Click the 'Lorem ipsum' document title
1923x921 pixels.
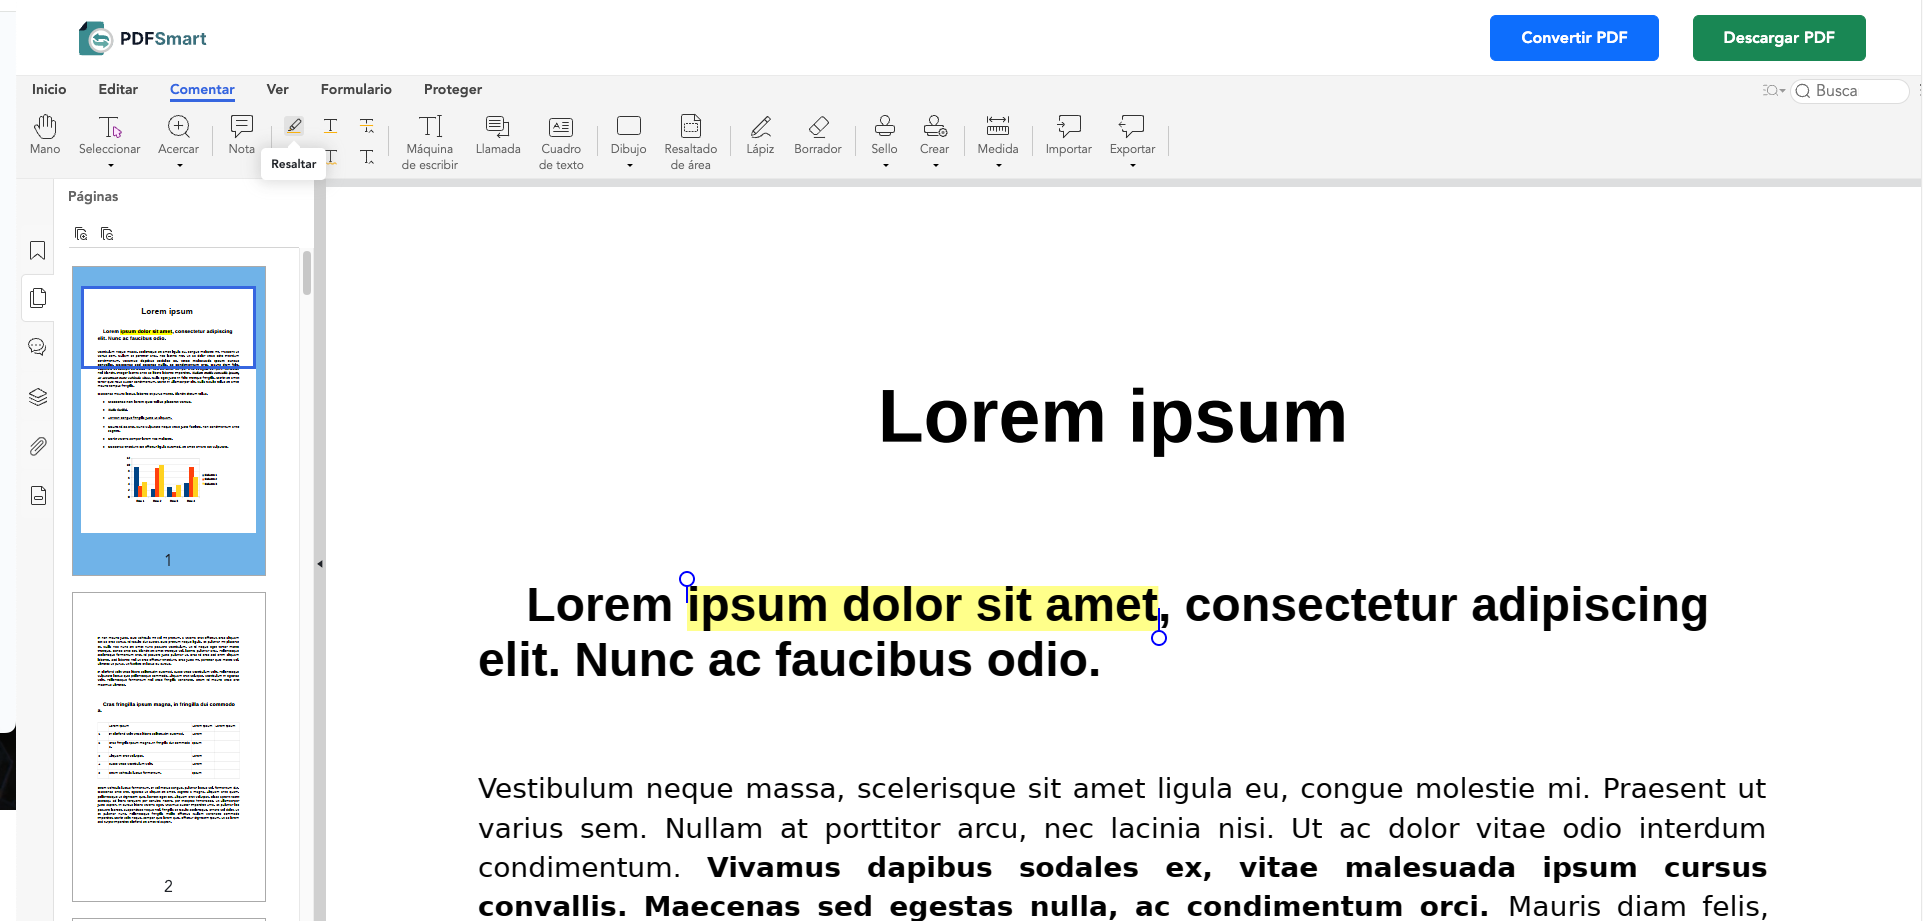(1112, 417)
